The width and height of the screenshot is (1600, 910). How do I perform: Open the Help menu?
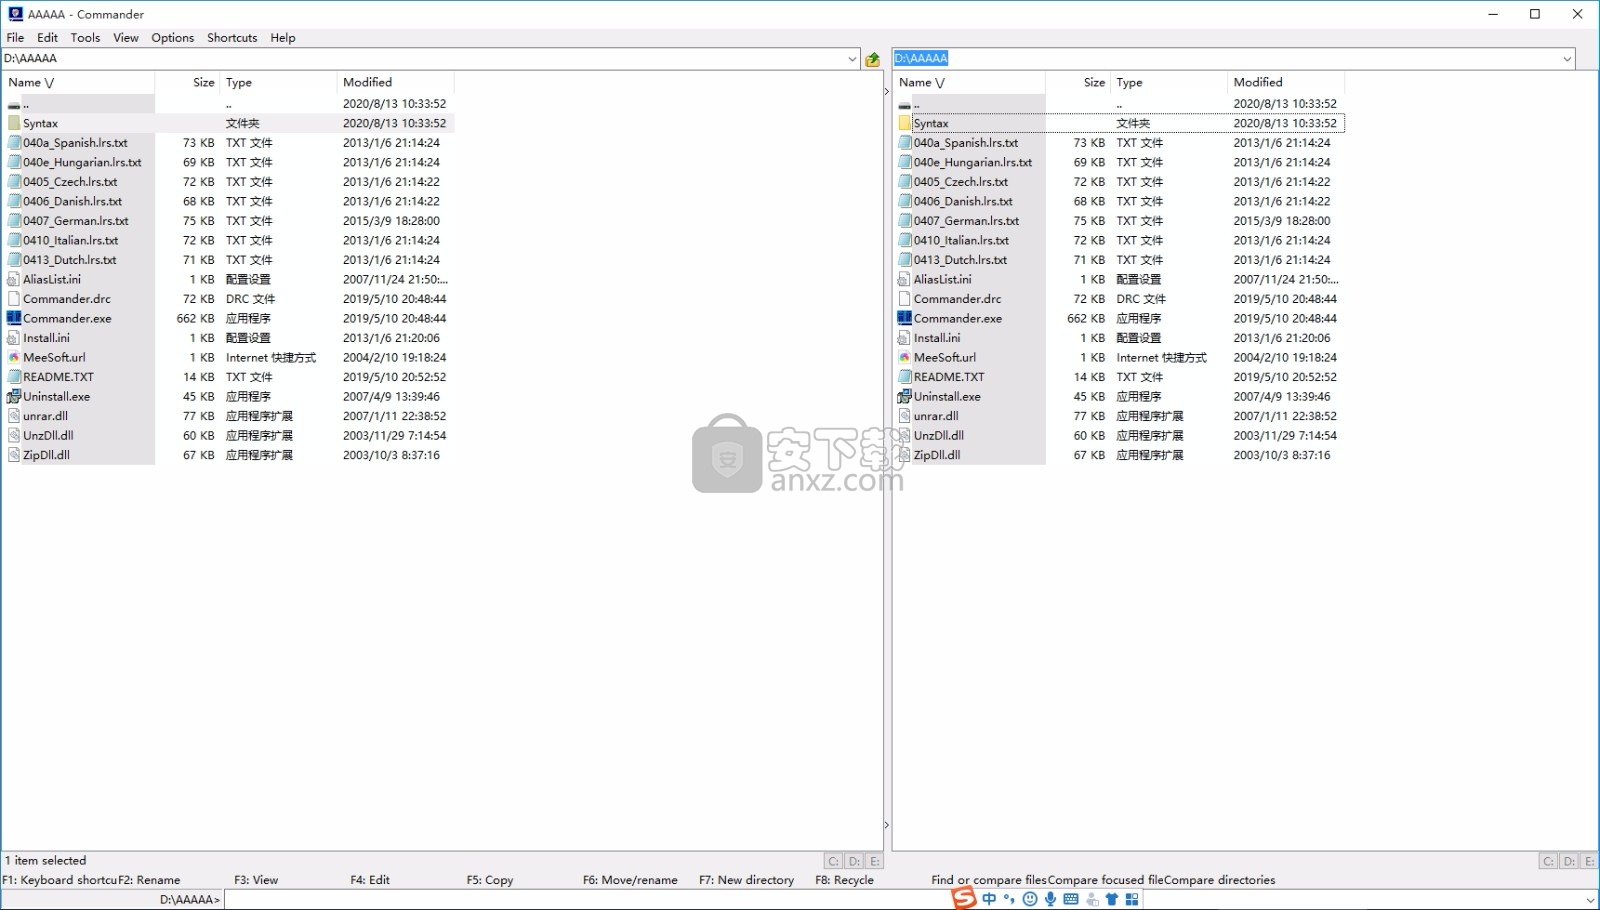coord(283,37)
